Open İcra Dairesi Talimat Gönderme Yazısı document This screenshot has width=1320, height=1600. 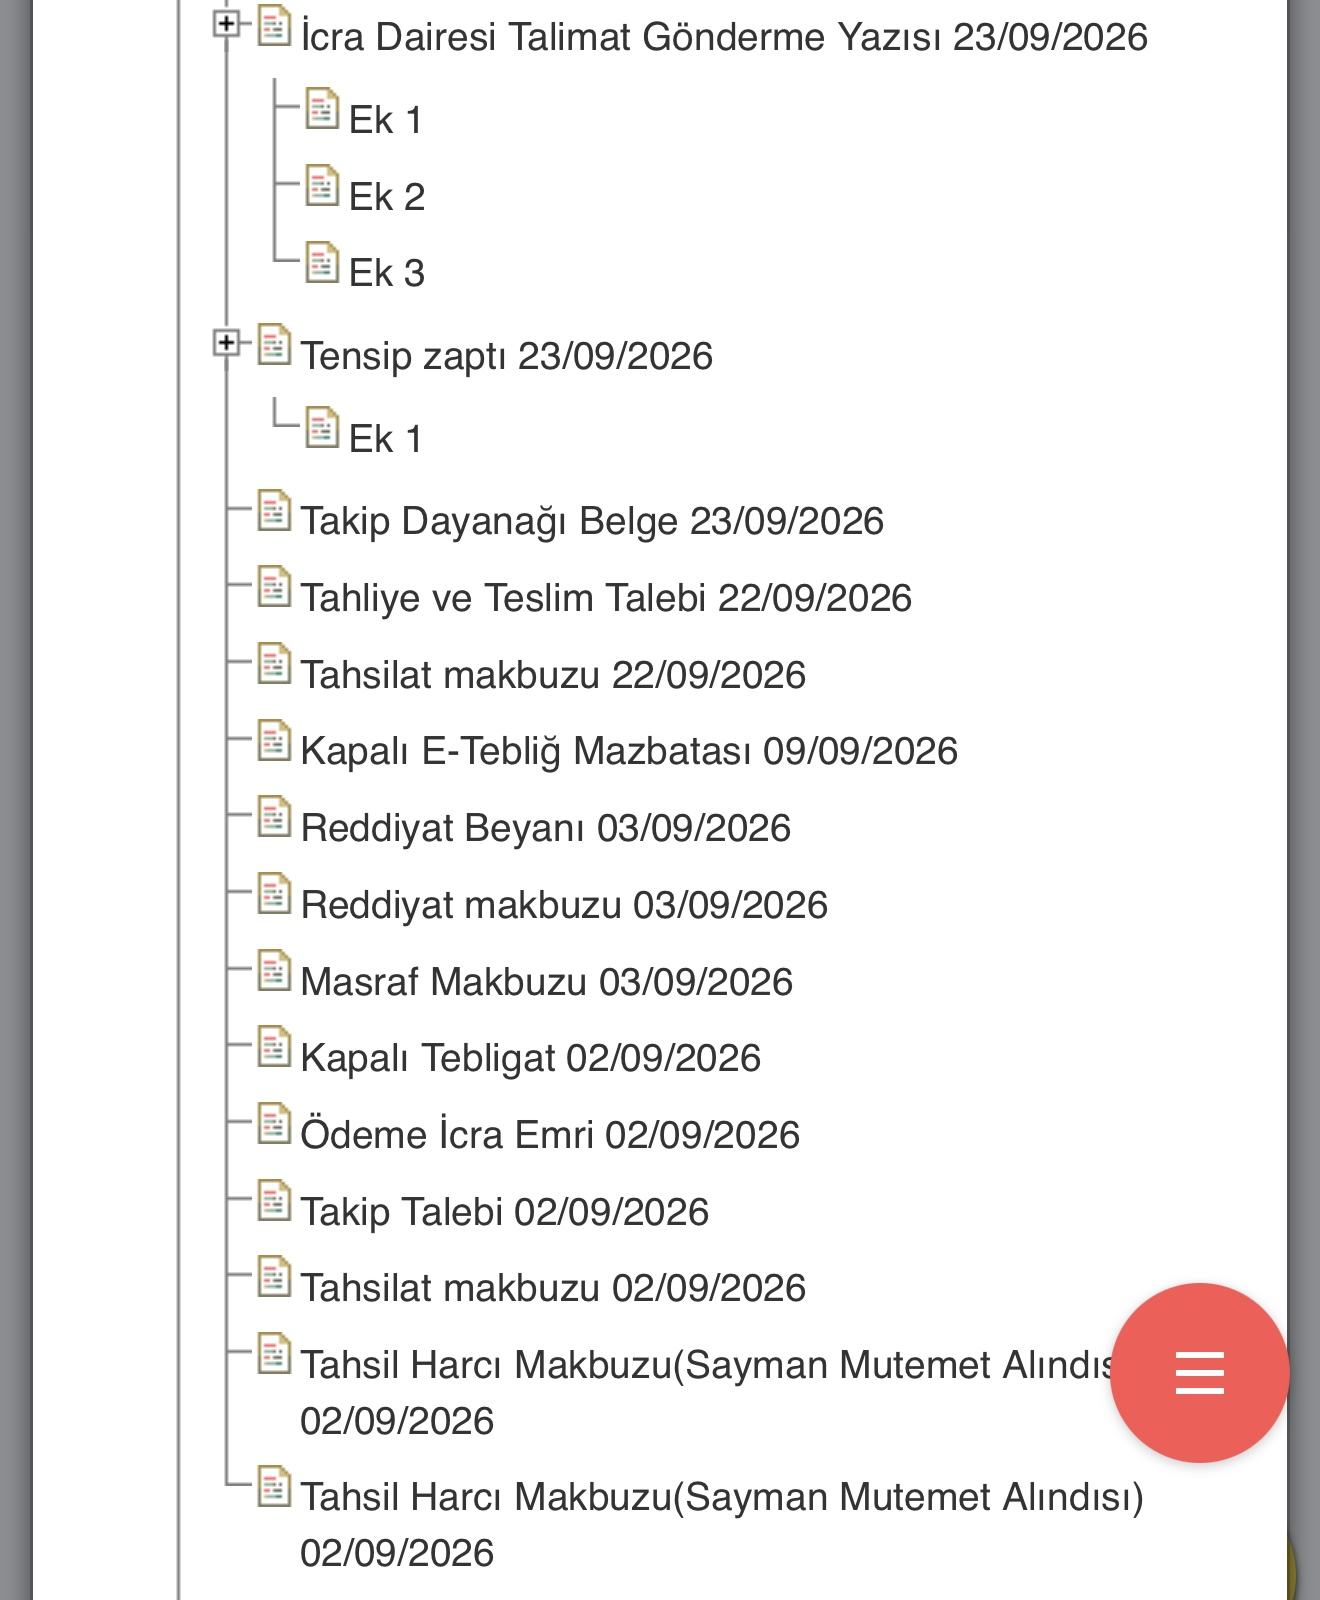724,37
